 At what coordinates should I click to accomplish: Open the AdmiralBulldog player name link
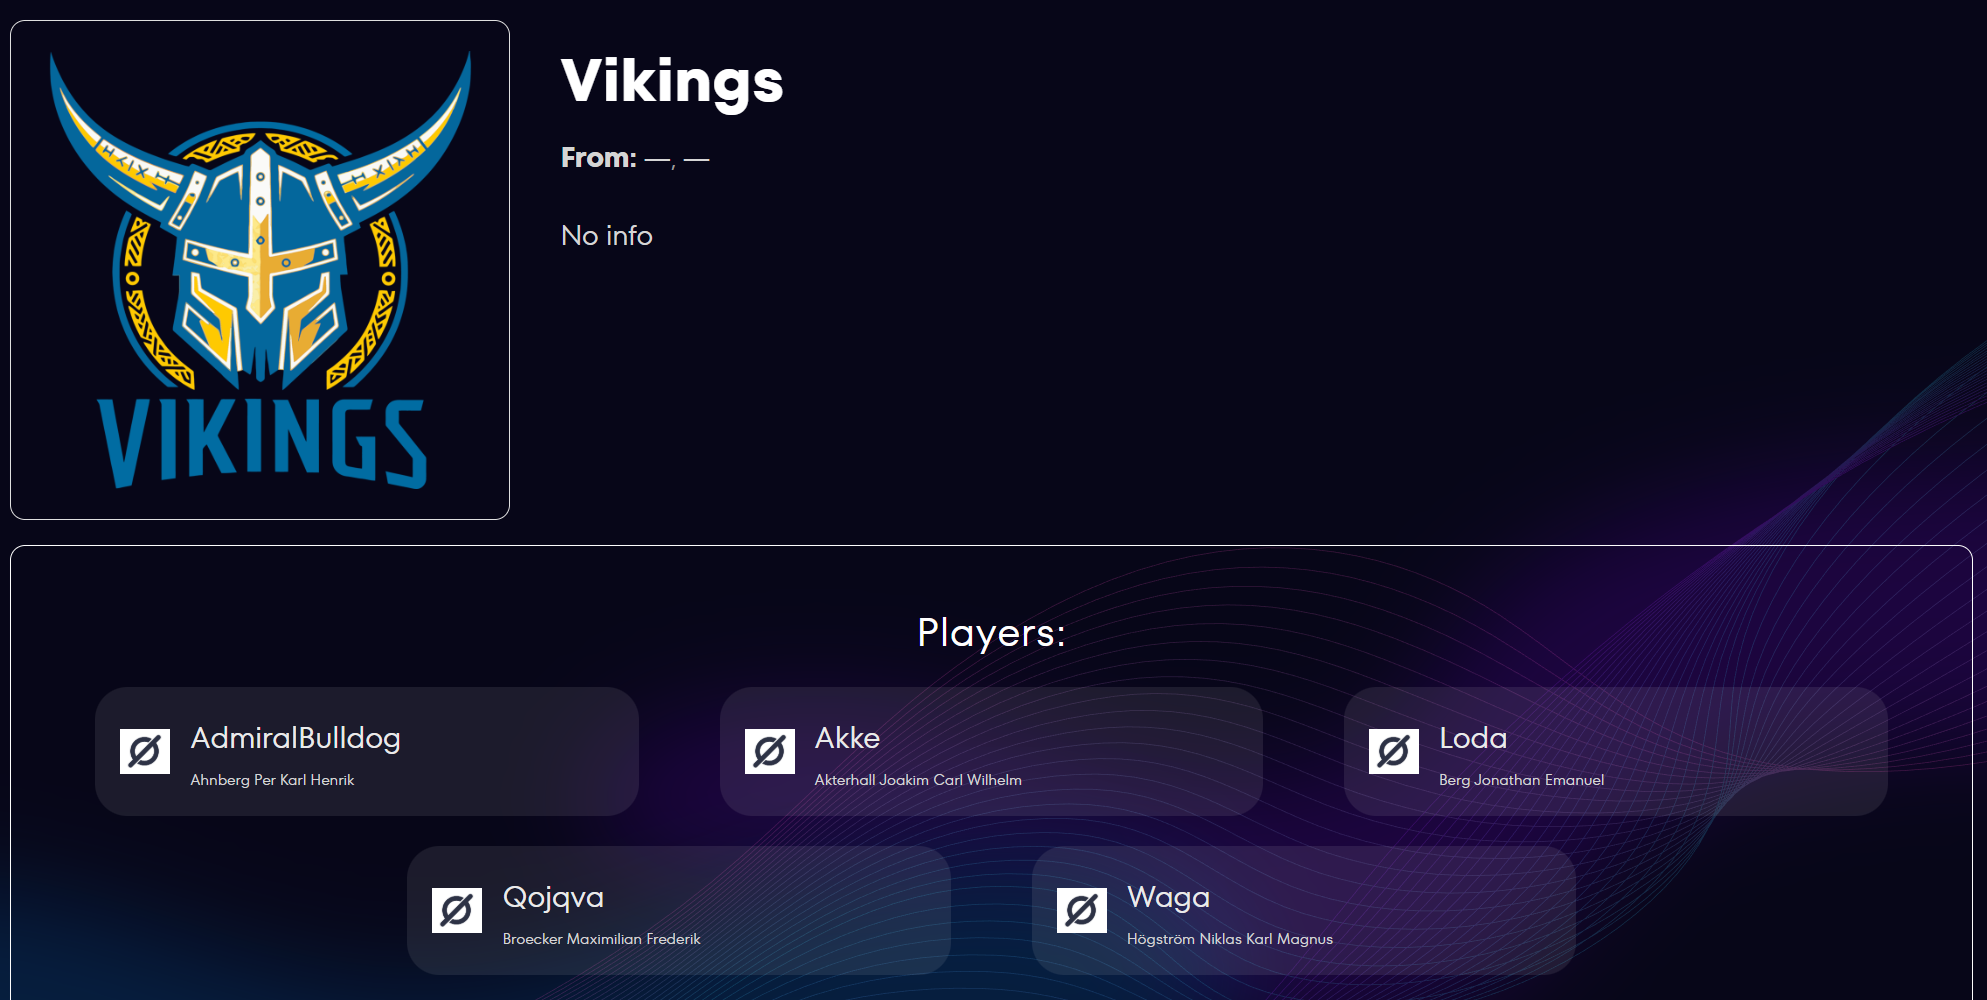[x=295, y=738]
